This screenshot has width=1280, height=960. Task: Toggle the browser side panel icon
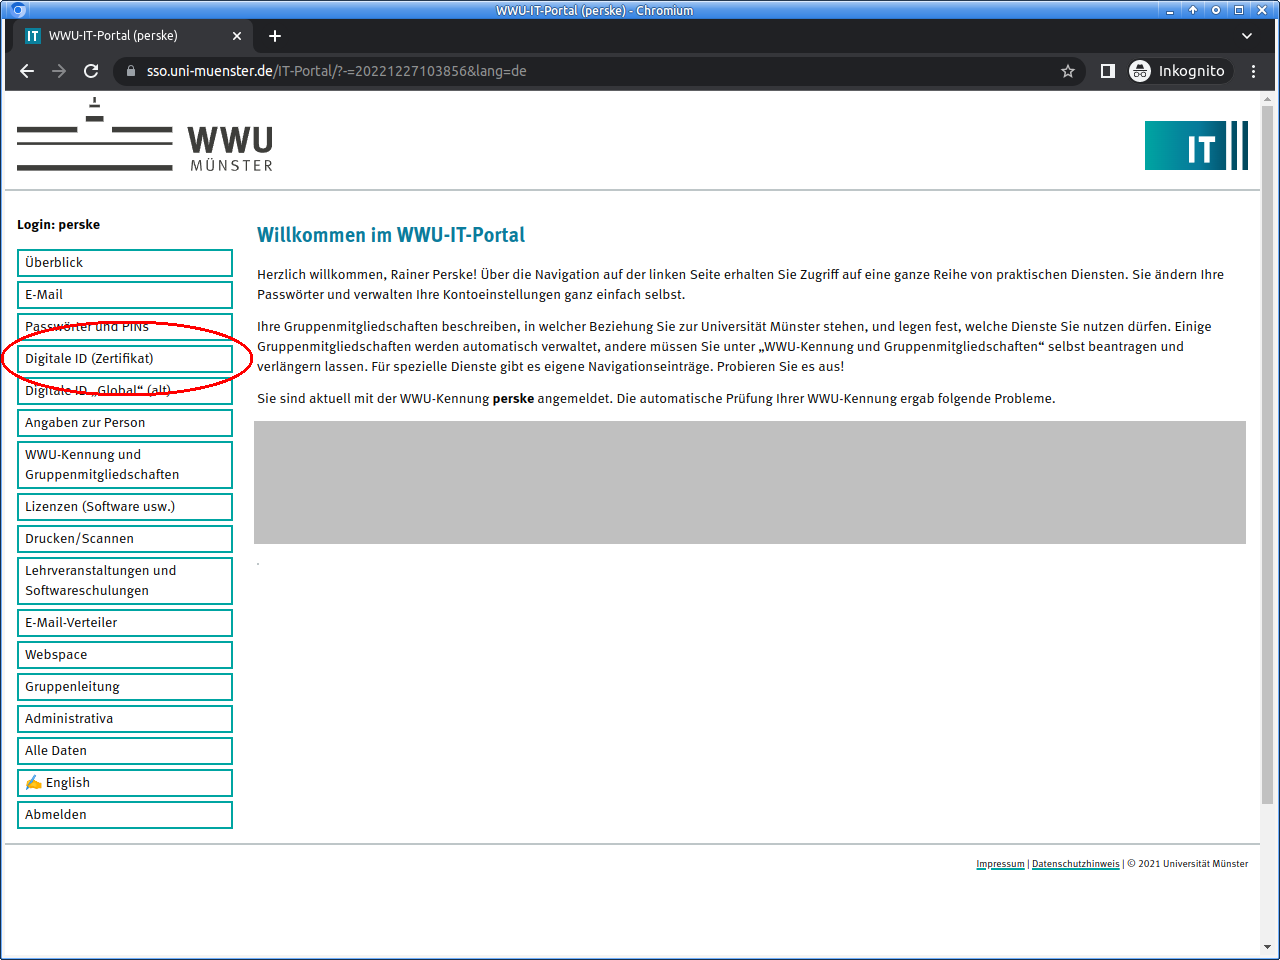[x=1108, y=71]
